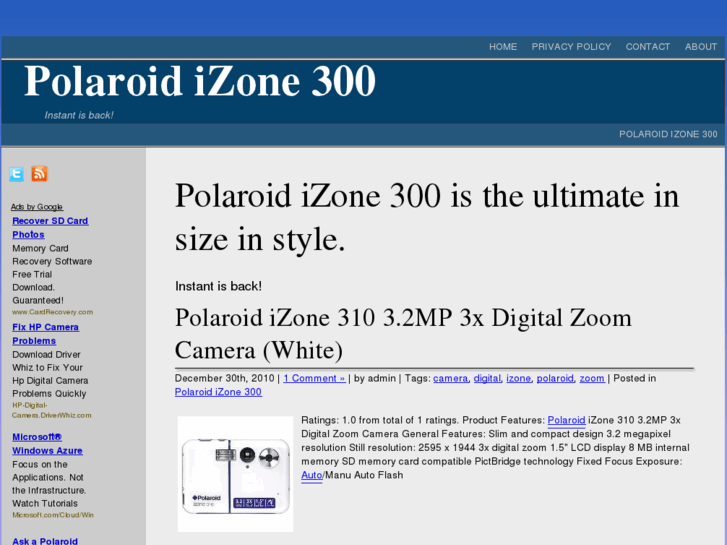Viewport: 727px width, 545px height.
Task: Open the CONTACT page
Action: pos(648,47)
